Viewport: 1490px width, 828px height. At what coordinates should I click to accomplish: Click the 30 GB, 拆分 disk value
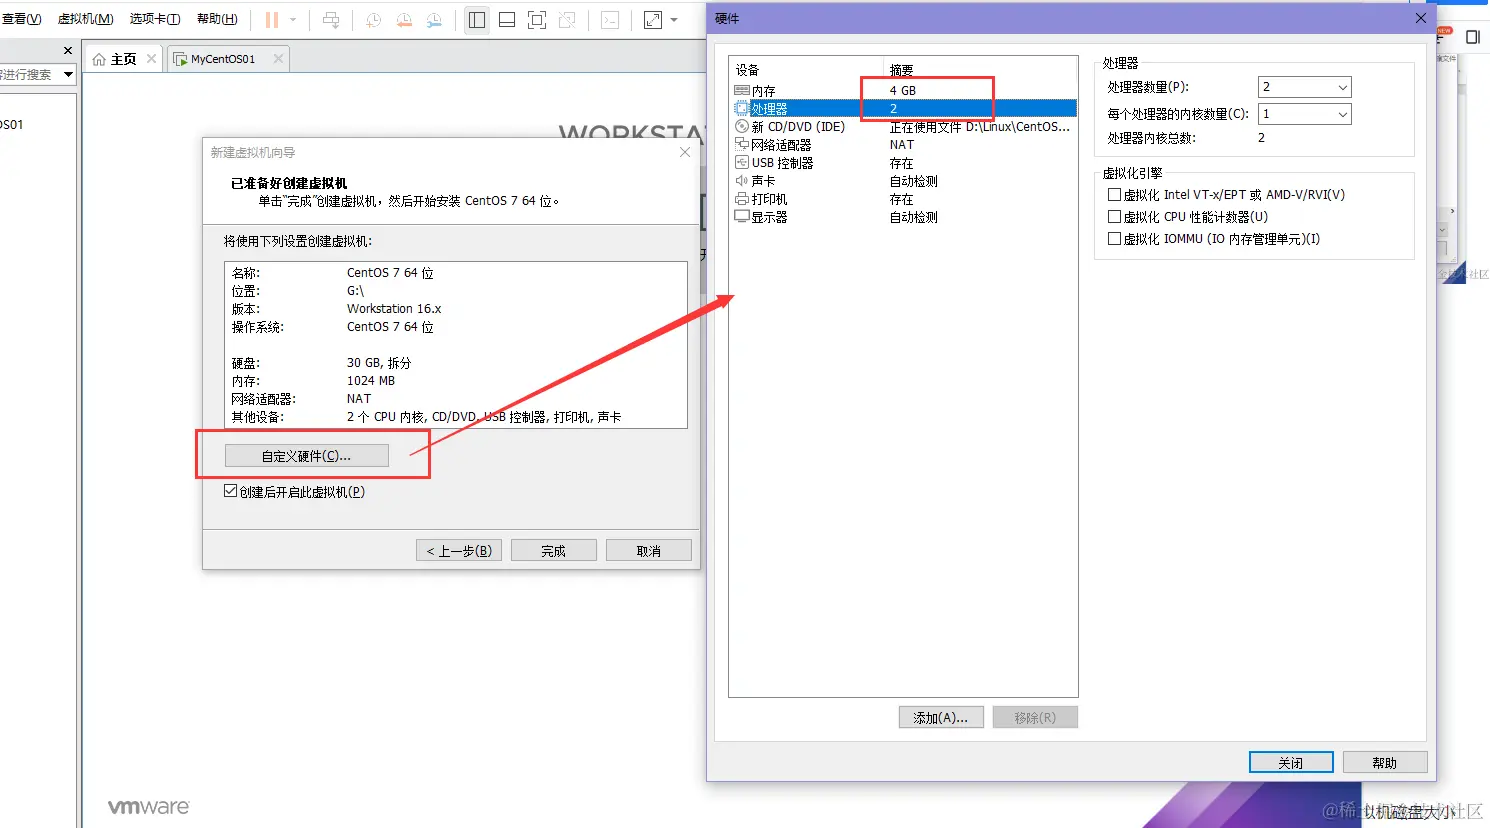pyautogui.click(x=379, y=363)
